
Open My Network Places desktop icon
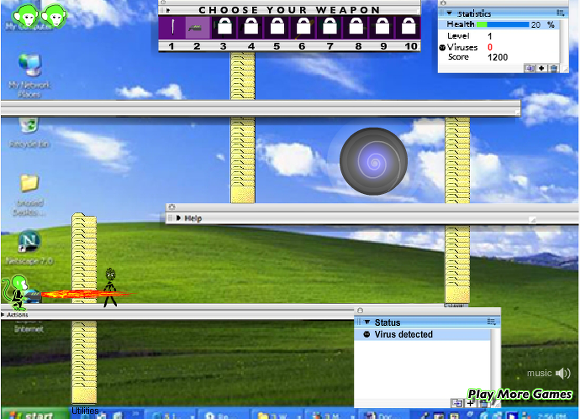tap(30, 76)
